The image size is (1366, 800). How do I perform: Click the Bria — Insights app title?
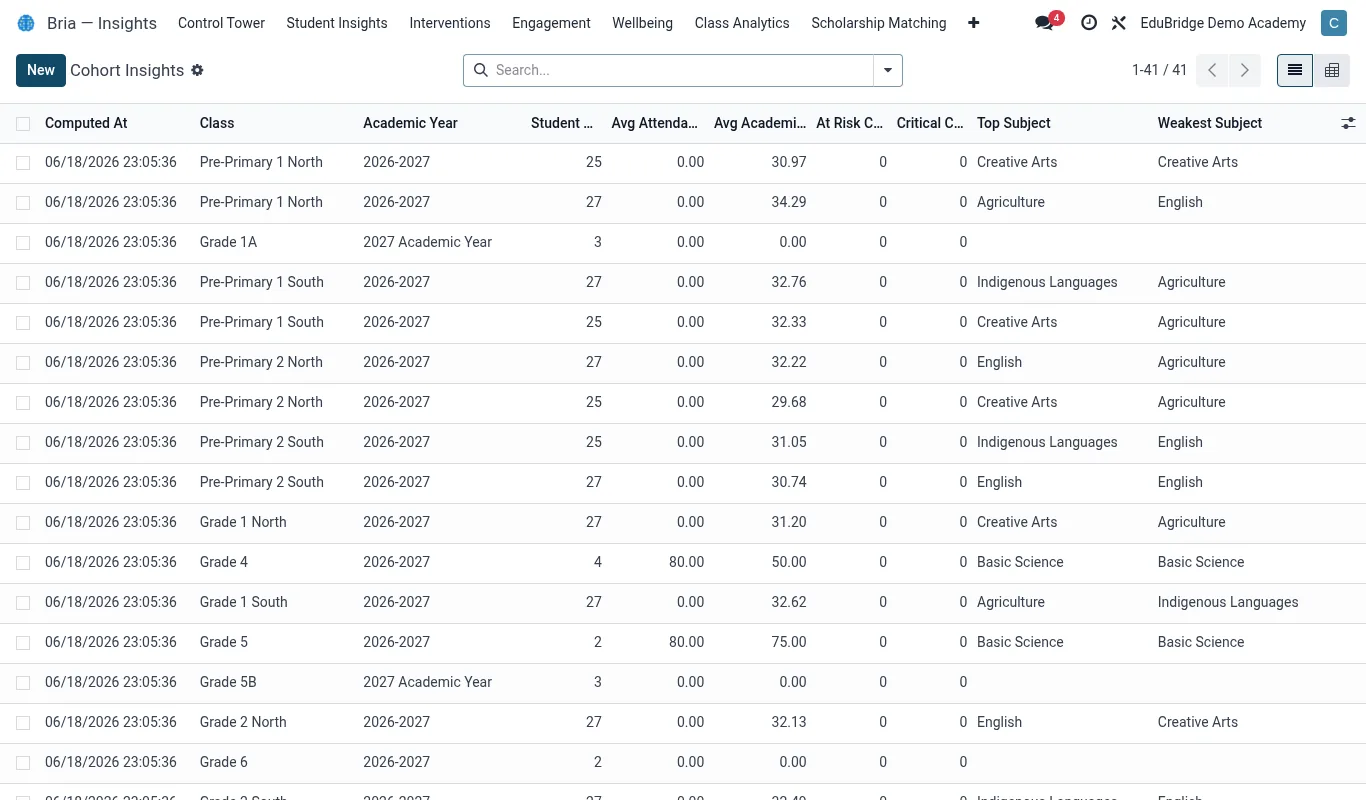[102, 23]
